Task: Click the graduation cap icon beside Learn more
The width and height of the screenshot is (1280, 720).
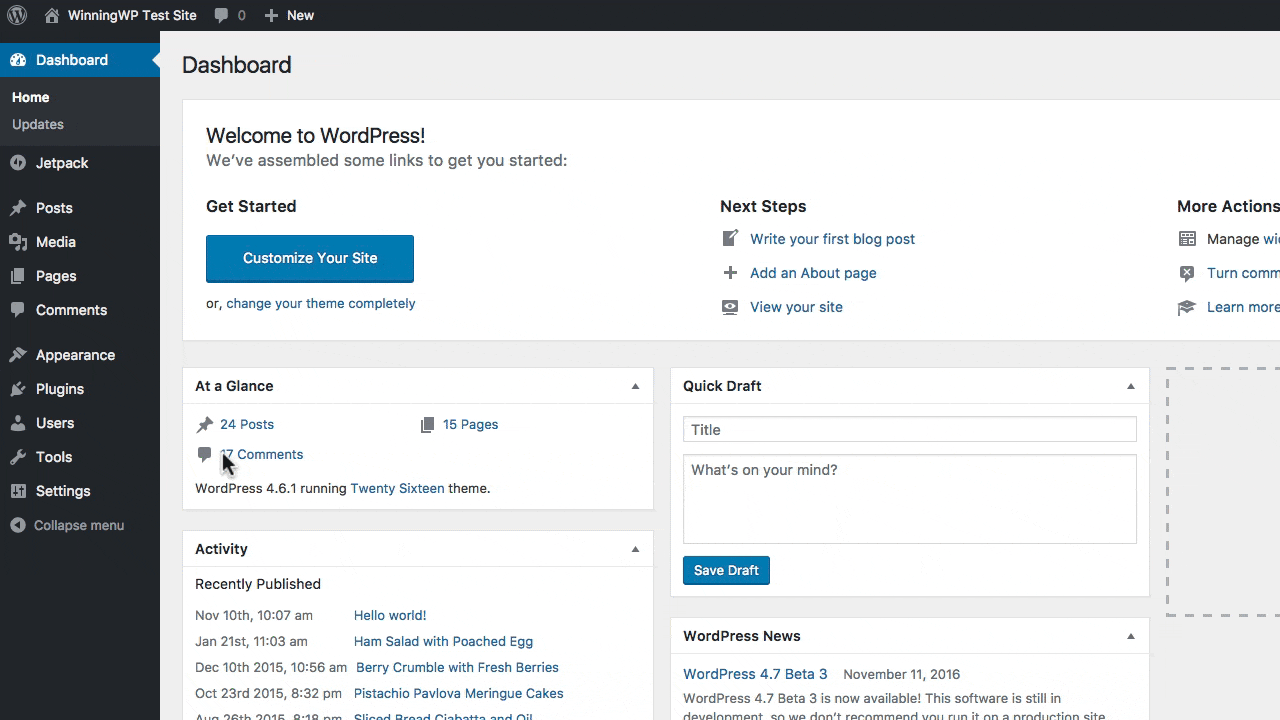Action: [x=1187, y=307]
